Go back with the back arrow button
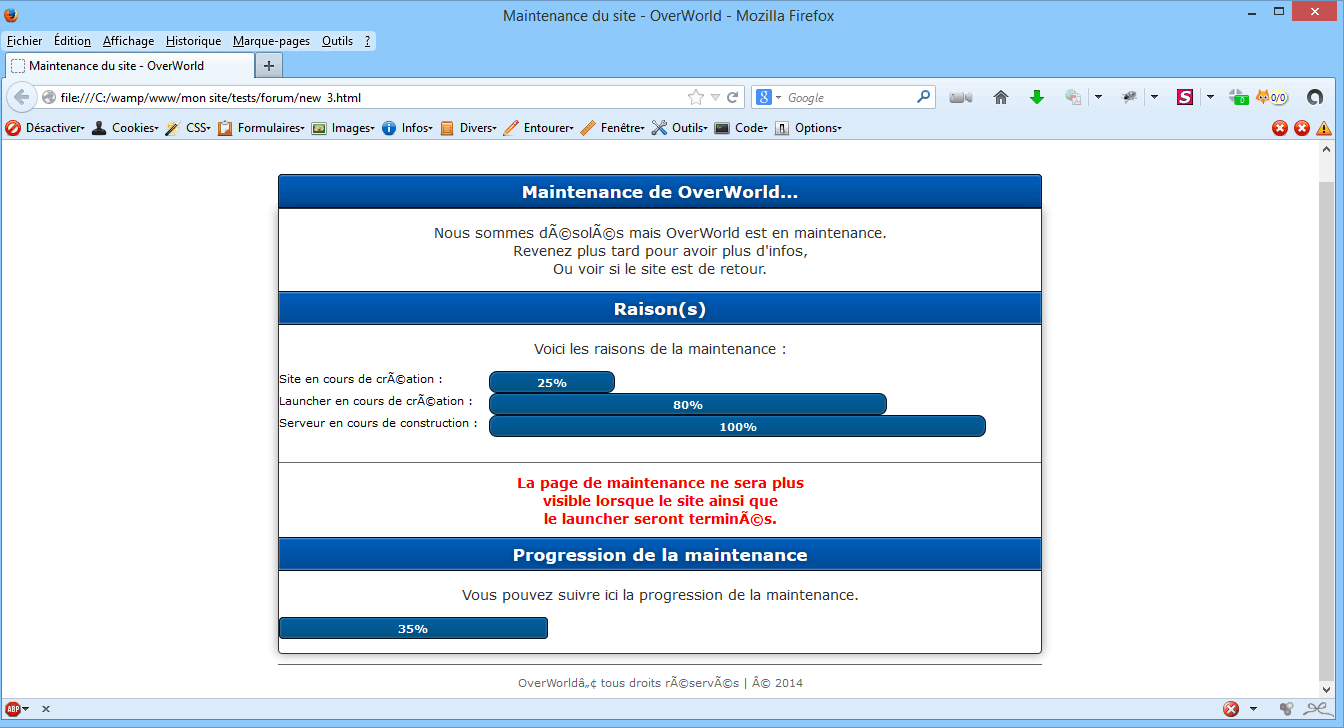 tap(22, 97)
